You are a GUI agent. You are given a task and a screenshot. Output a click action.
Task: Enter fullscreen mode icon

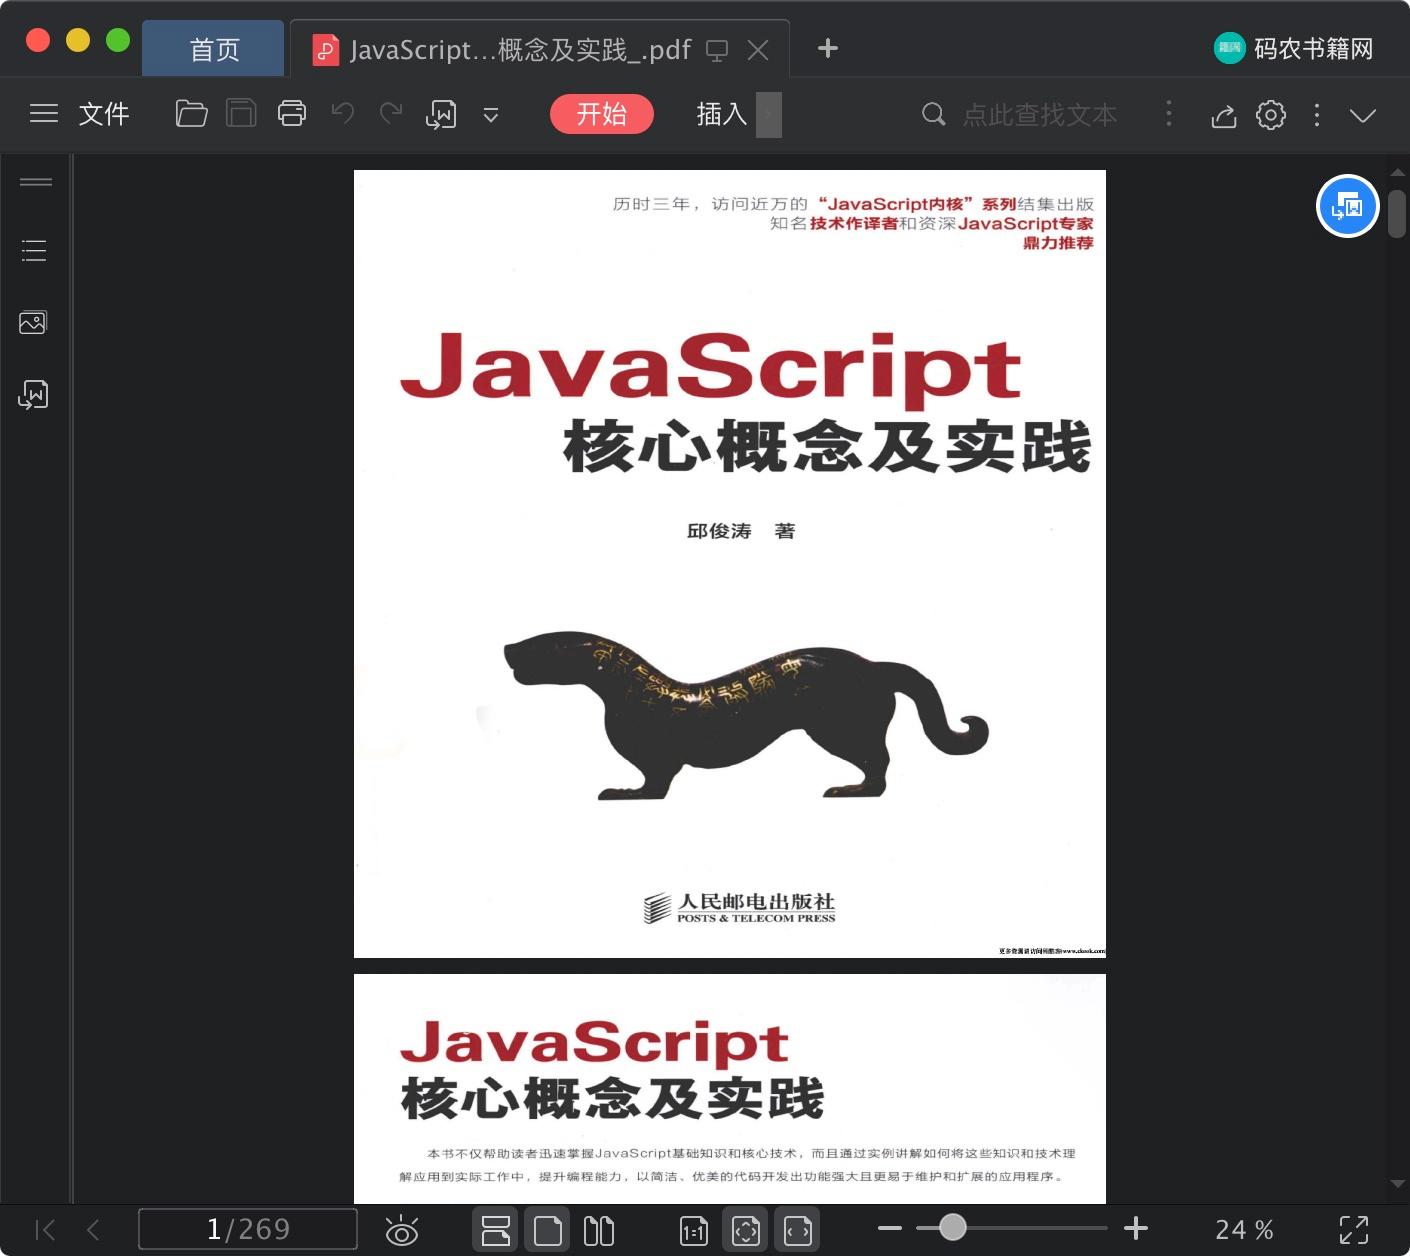click(x=1354, y=1230)
